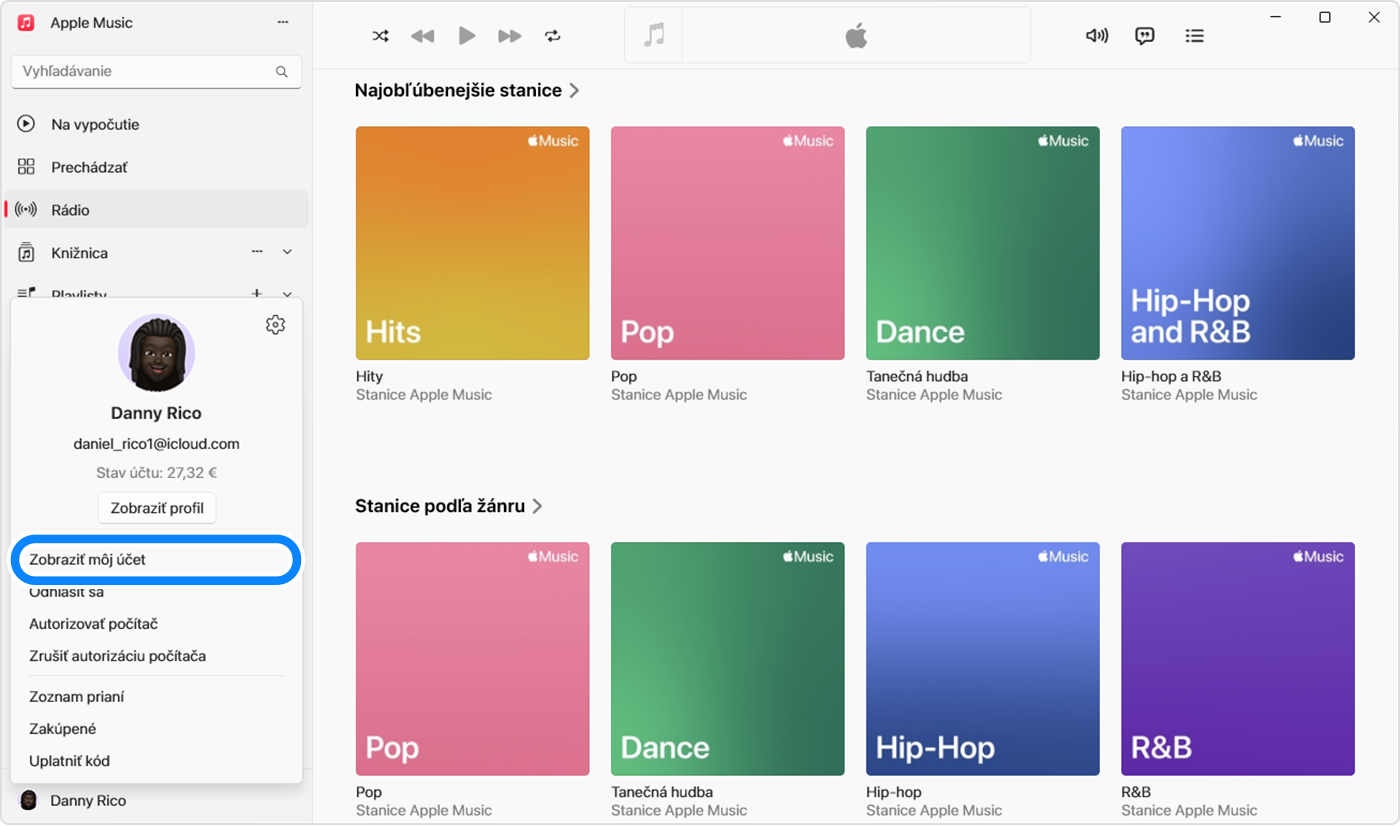Expand Najobľúbenejšie stanice chevron arrow
The height and width of the screenshot is (826, 1400).
(x=574, y=90)
